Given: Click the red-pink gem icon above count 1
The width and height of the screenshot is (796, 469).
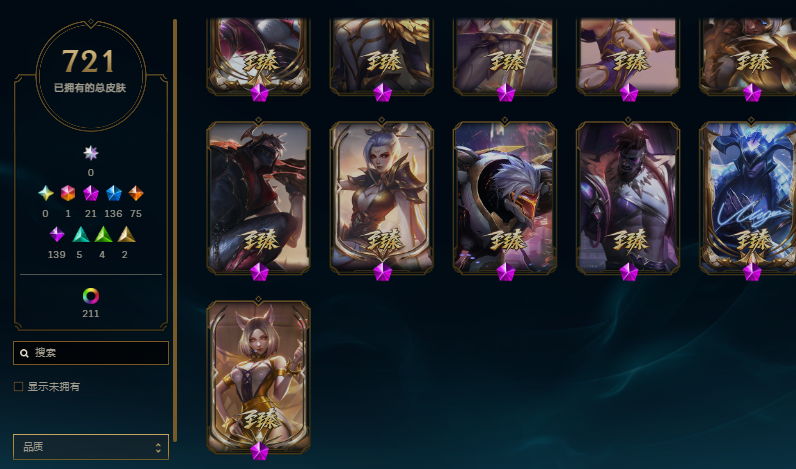Looking at the screenshot, I should pos(68,193).
